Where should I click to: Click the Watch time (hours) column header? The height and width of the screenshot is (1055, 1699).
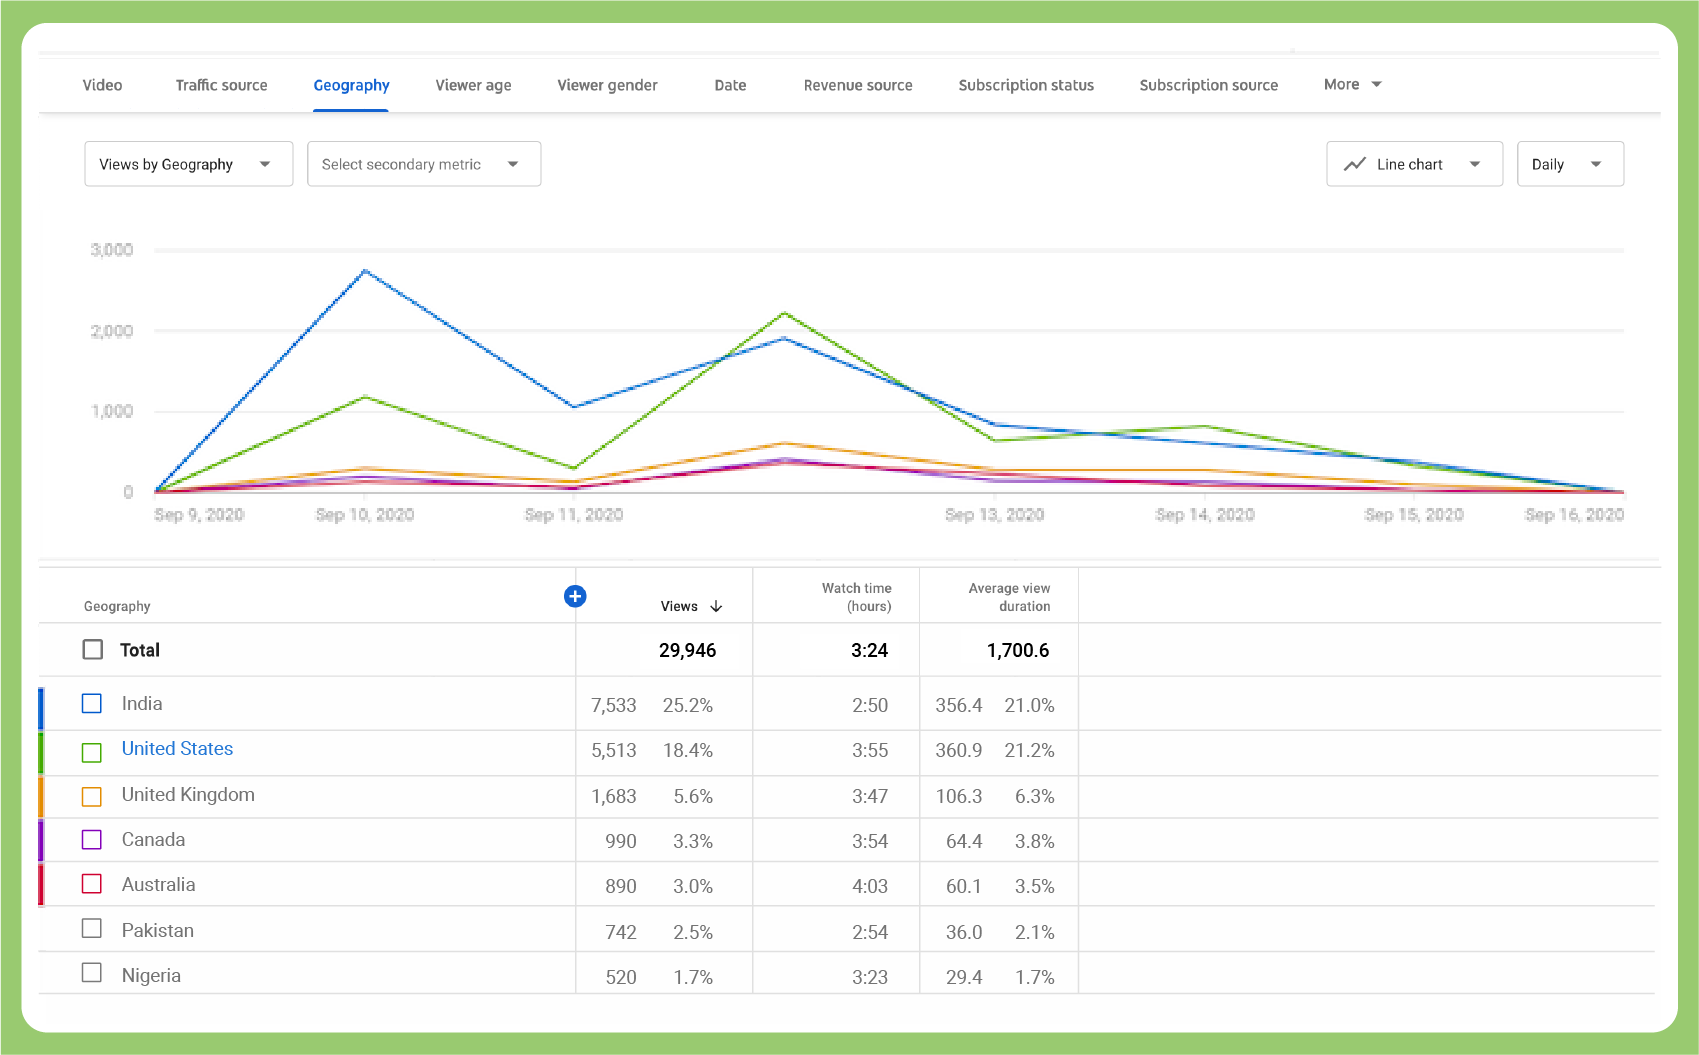(x=856, y=597)
